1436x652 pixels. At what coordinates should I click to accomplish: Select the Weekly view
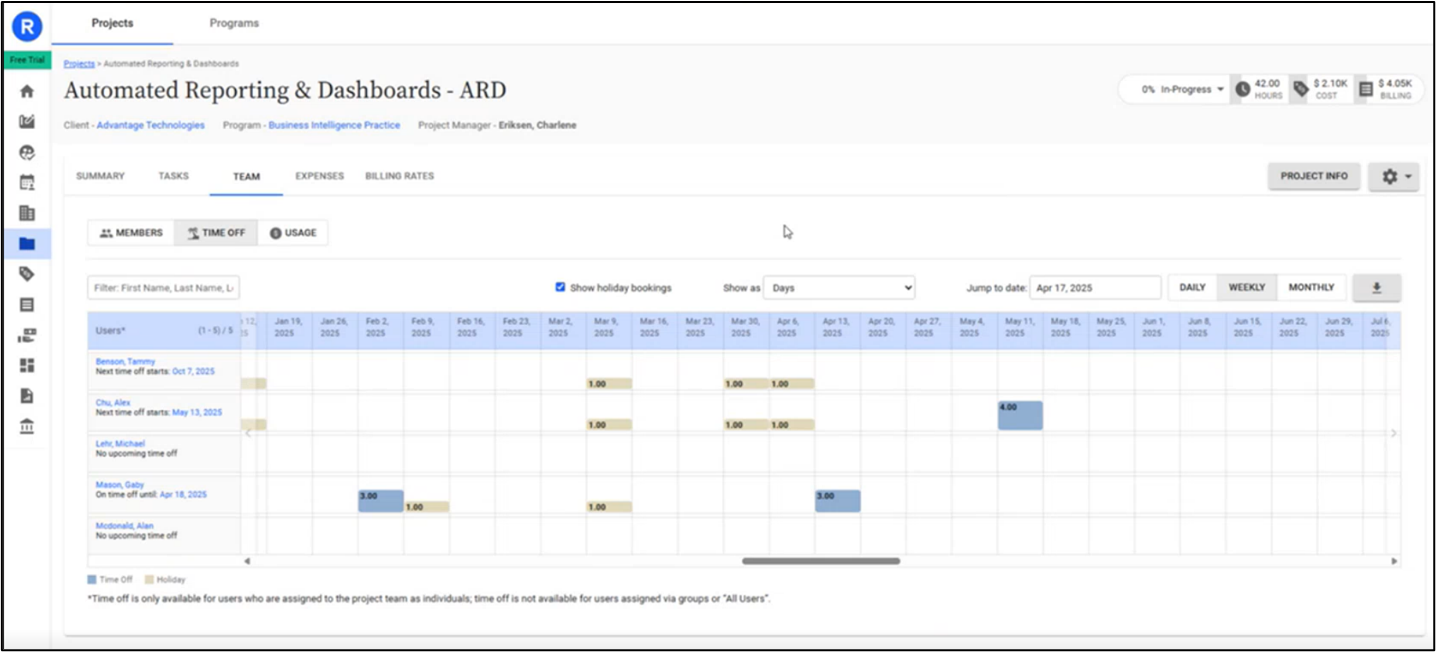(x=1246, y=288)
